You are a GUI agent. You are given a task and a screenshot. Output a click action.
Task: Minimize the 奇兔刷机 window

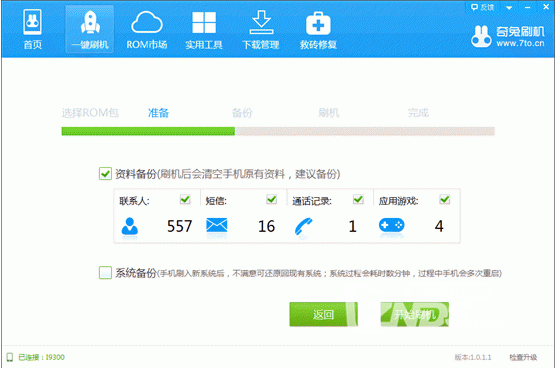tap(528, 7)
